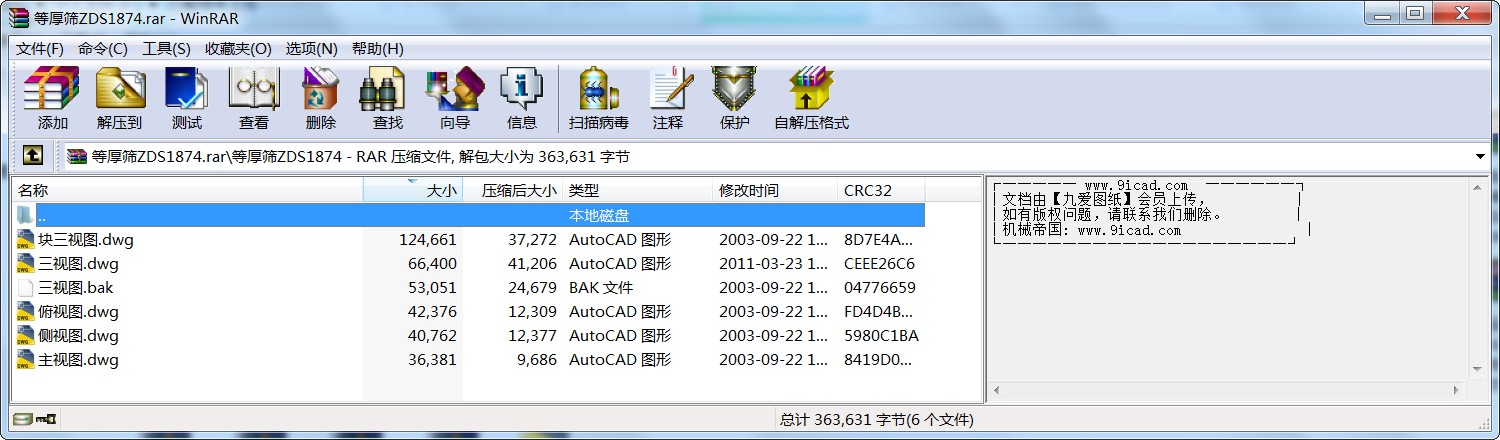Image resolution: width=1500 pixels, height=440 pixels.
Task: Click the 解压到 (Extract to) icon
Action: point(119,98)
